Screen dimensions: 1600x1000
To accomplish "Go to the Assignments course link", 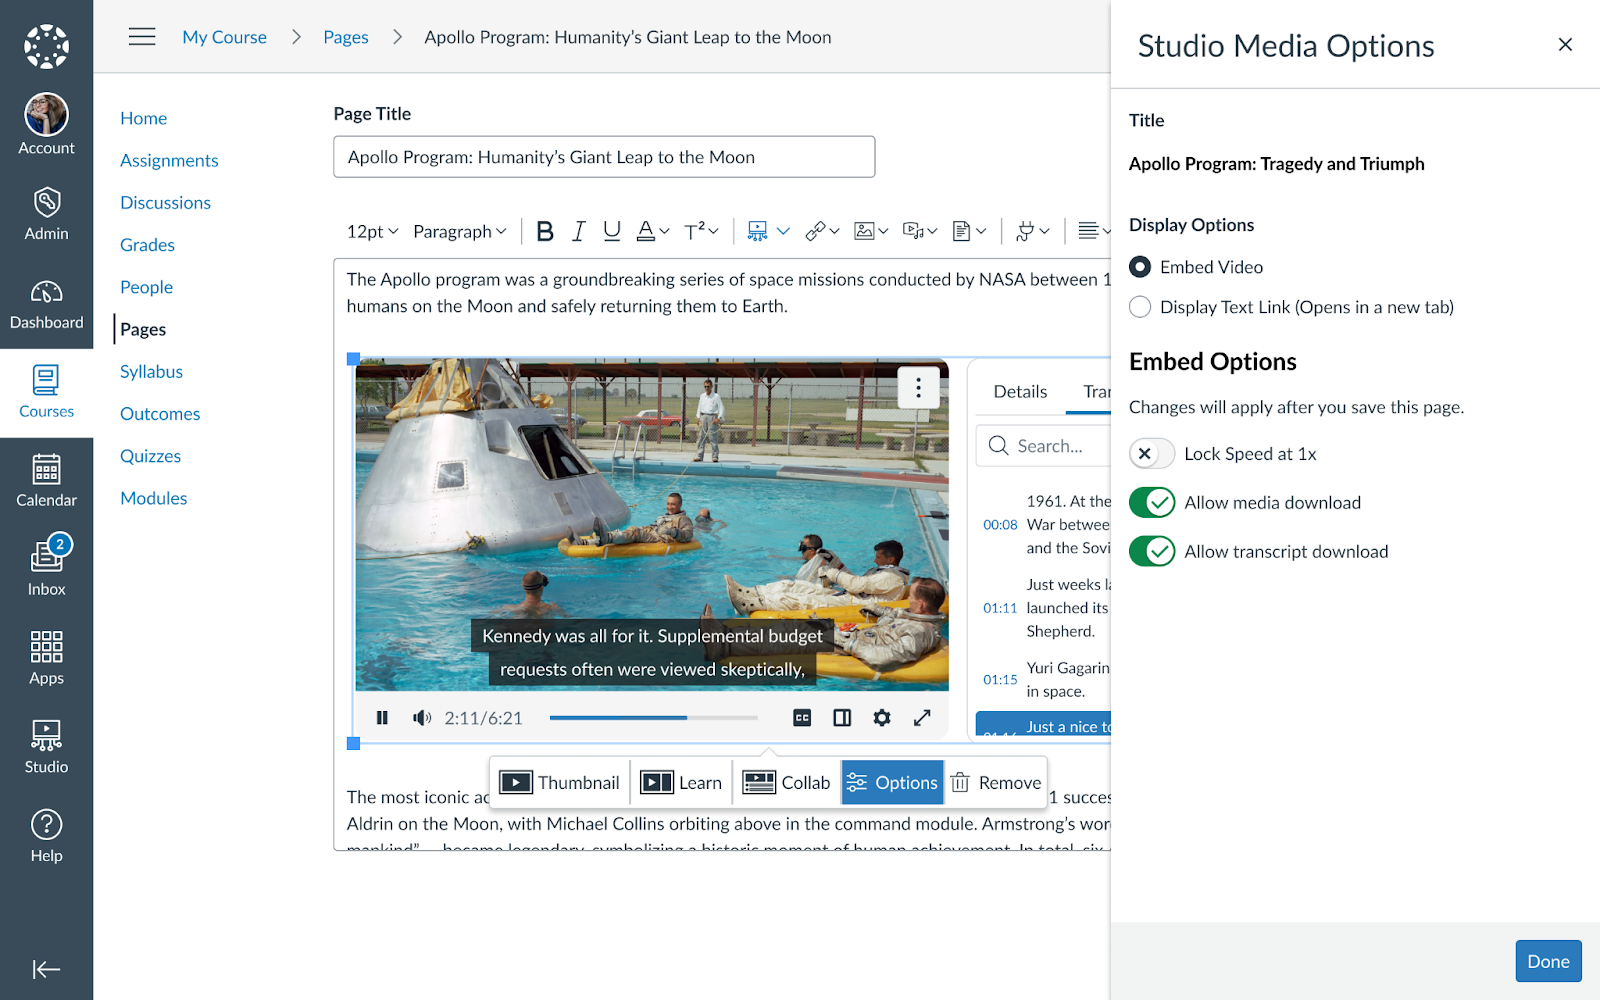I will click(169, 160).
